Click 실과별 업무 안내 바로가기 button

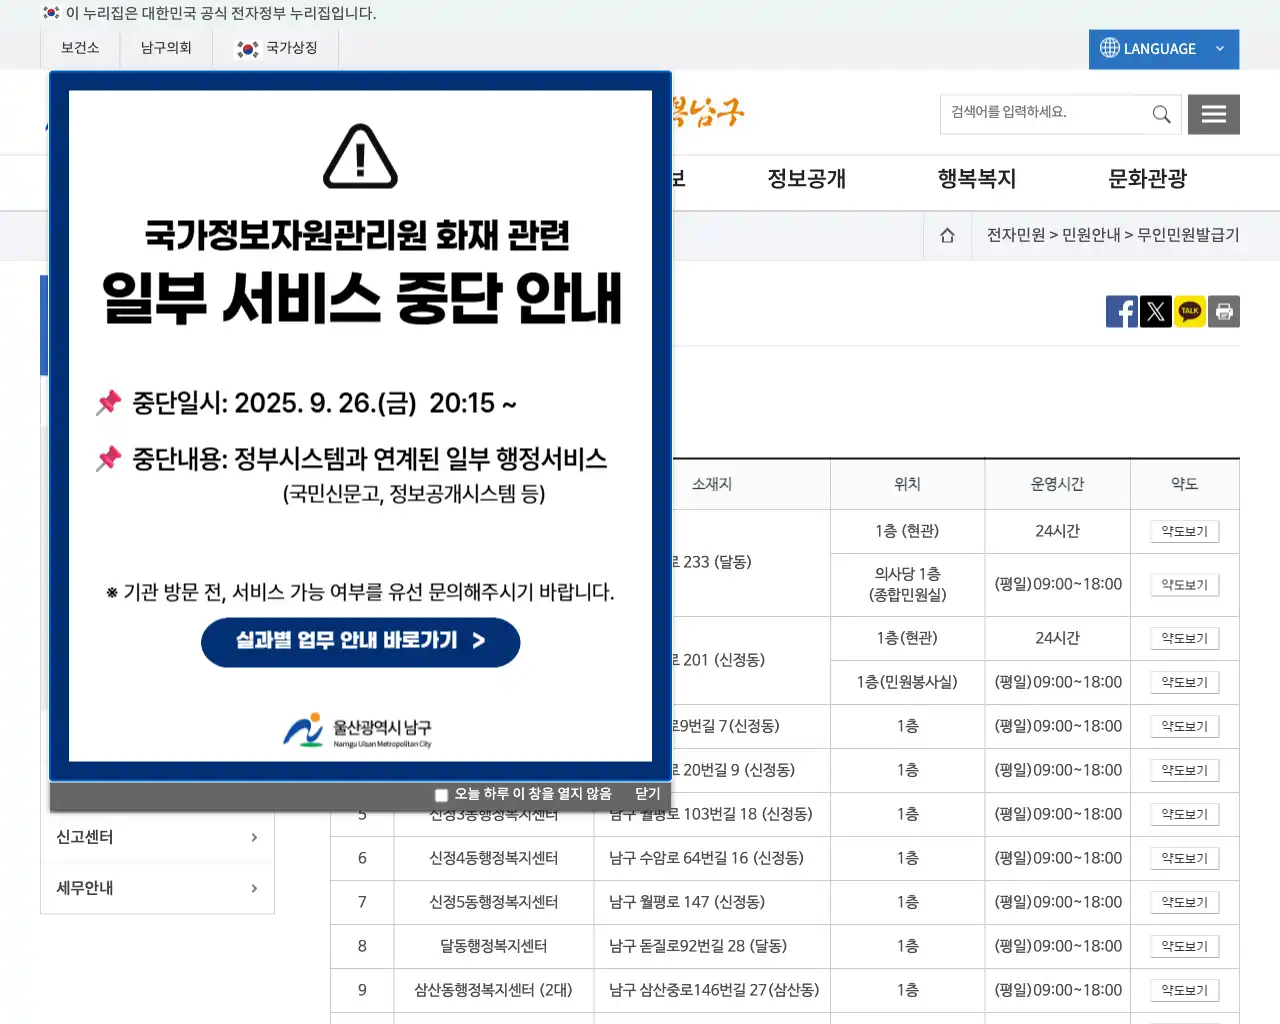click(x=360, y=642)
